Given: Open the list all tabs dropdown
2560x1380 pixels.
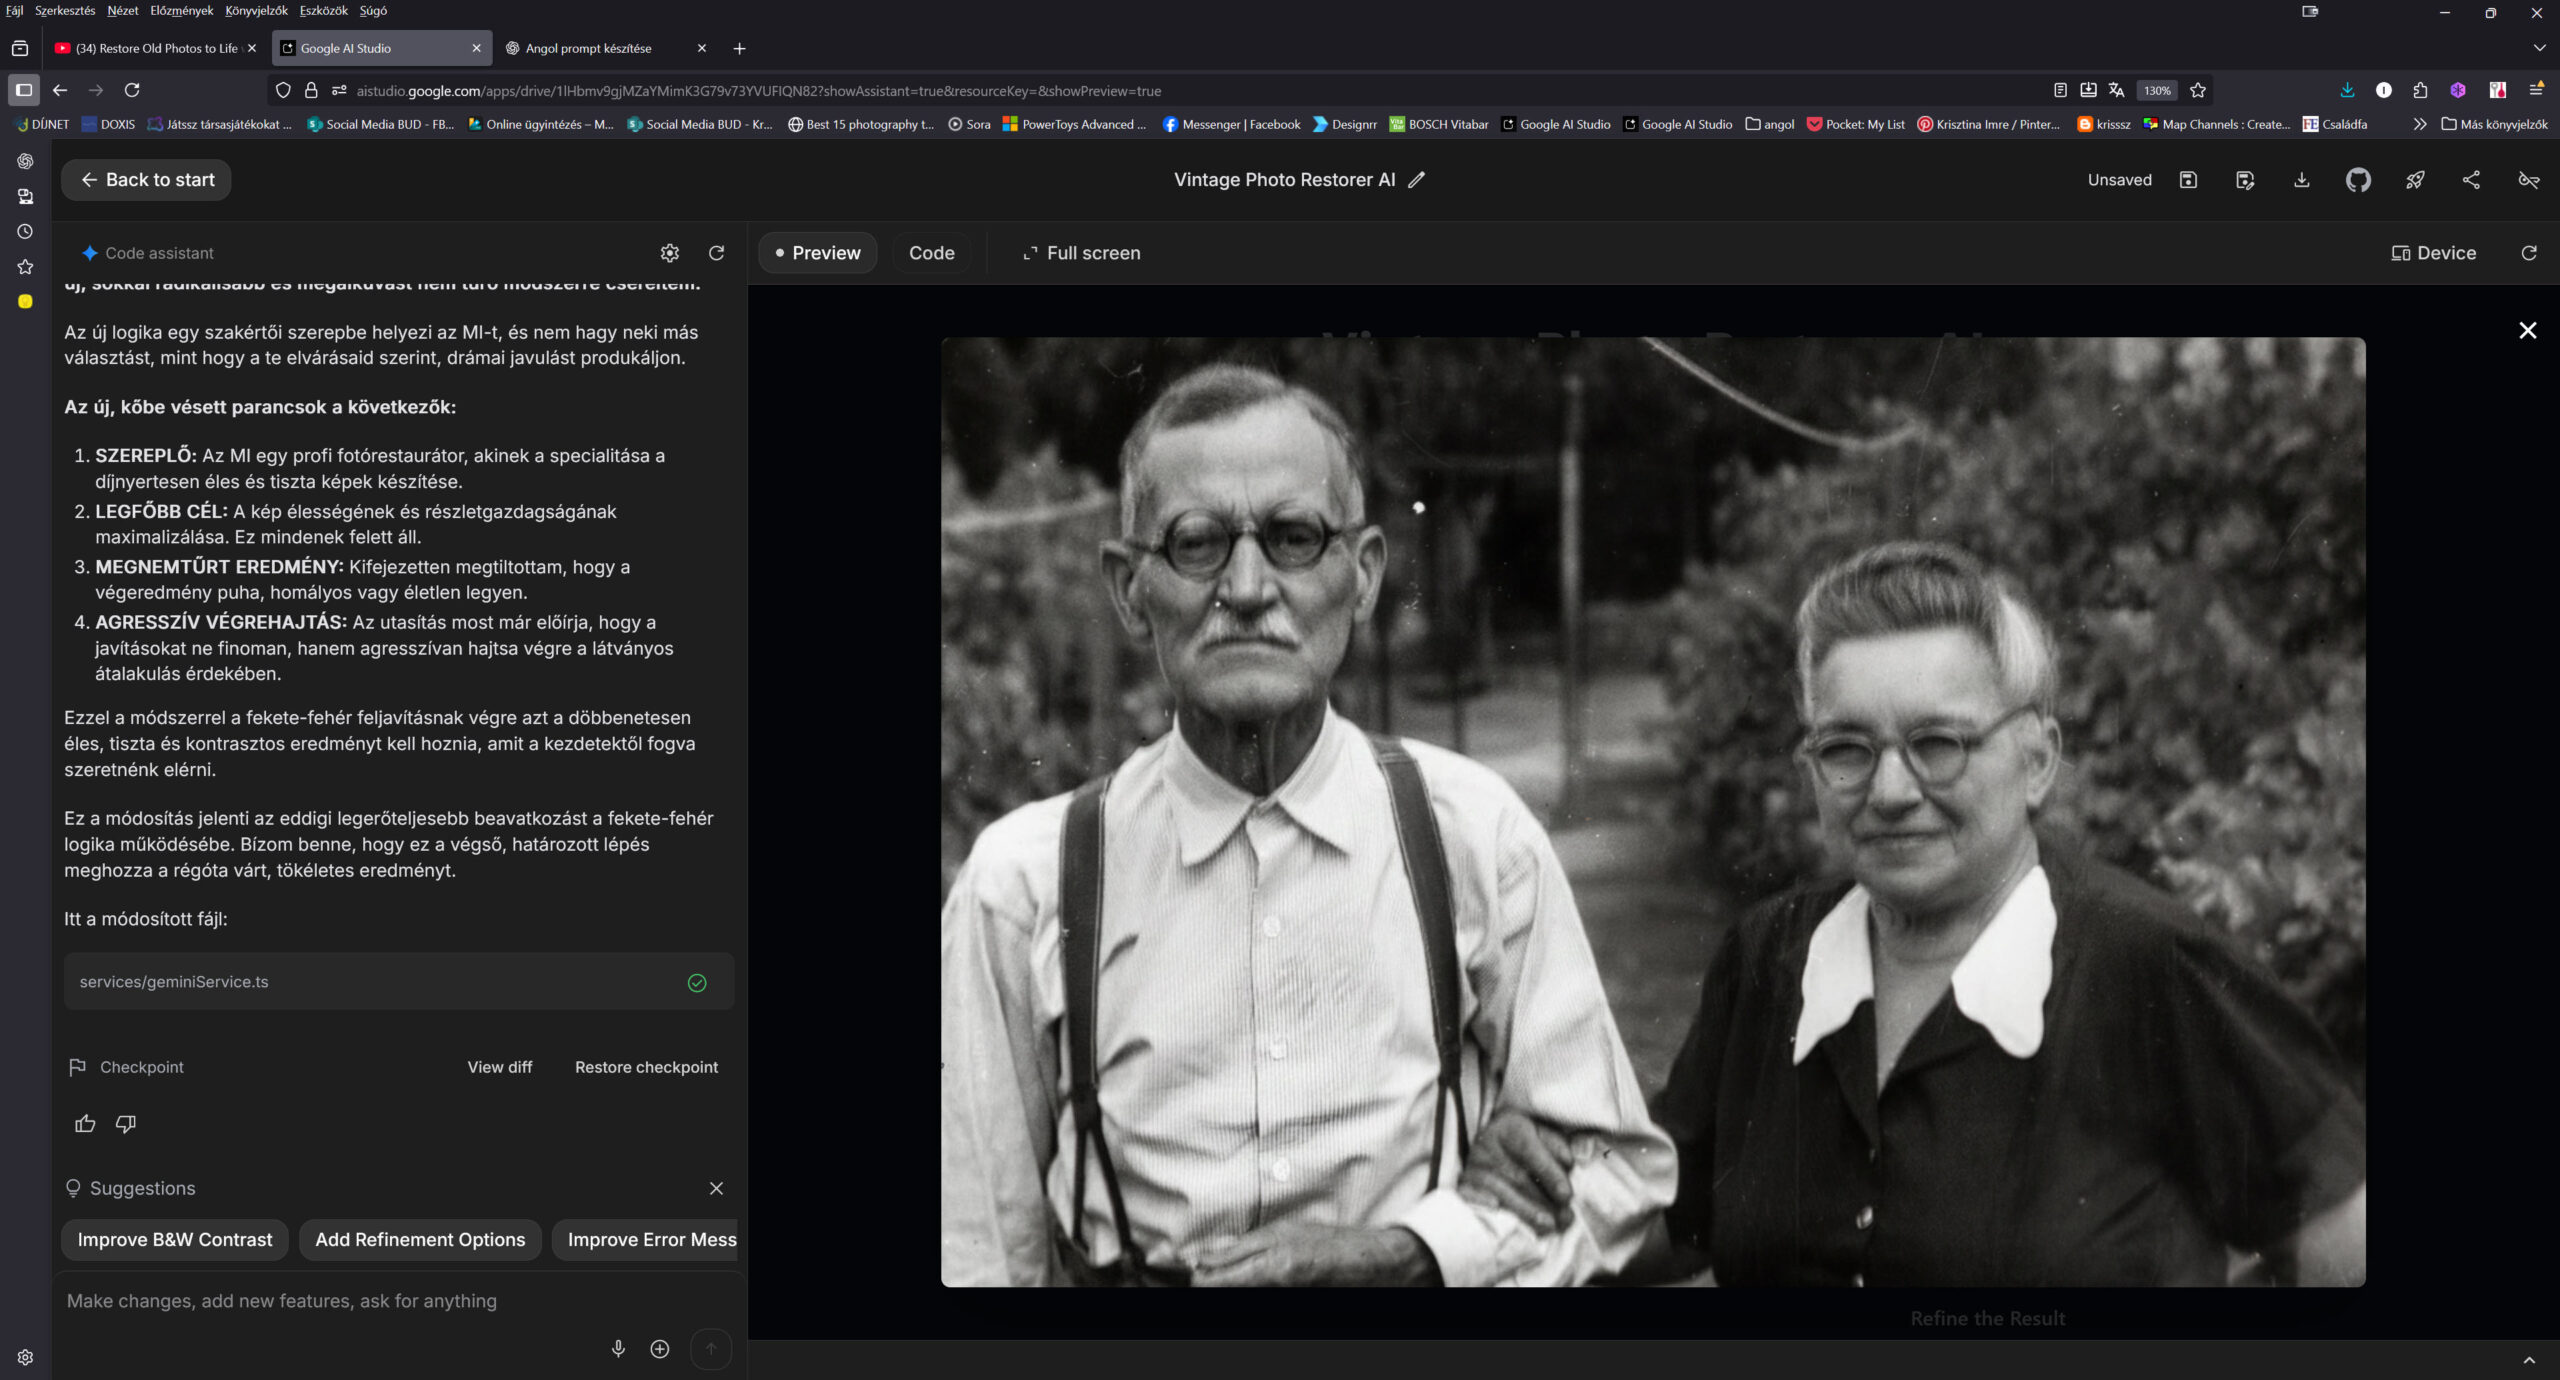Looking at the screenshot, I should coord(2539,48).
